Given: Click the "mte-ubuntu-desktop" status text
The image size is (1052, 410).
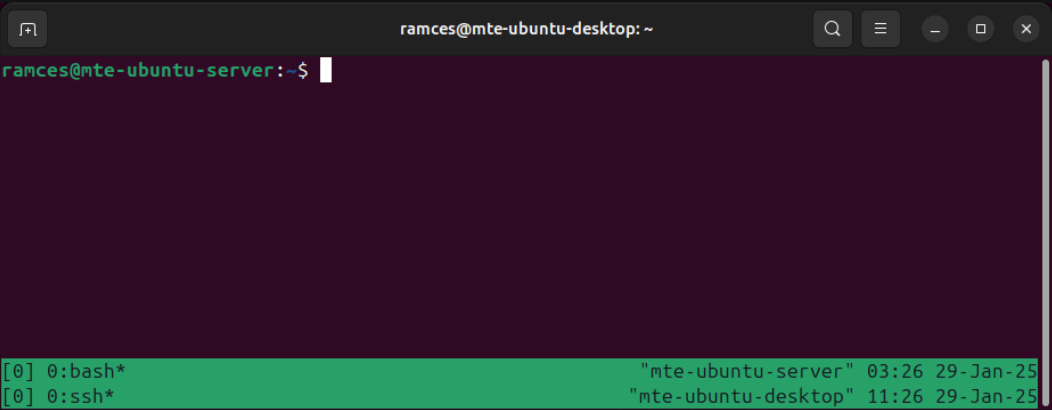Looking at the screenshot, I should (742, 396).
